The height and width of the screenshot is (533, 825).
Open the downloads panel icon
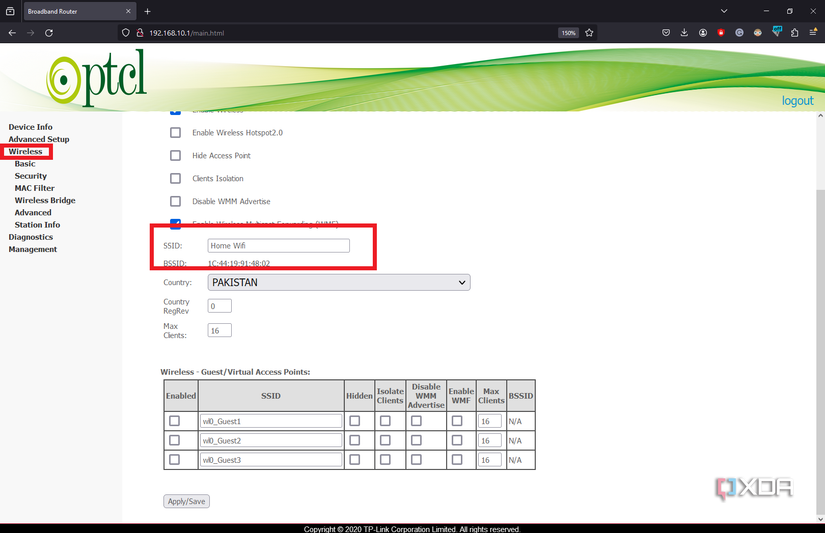pyautogui.click(x=684, y=33)
